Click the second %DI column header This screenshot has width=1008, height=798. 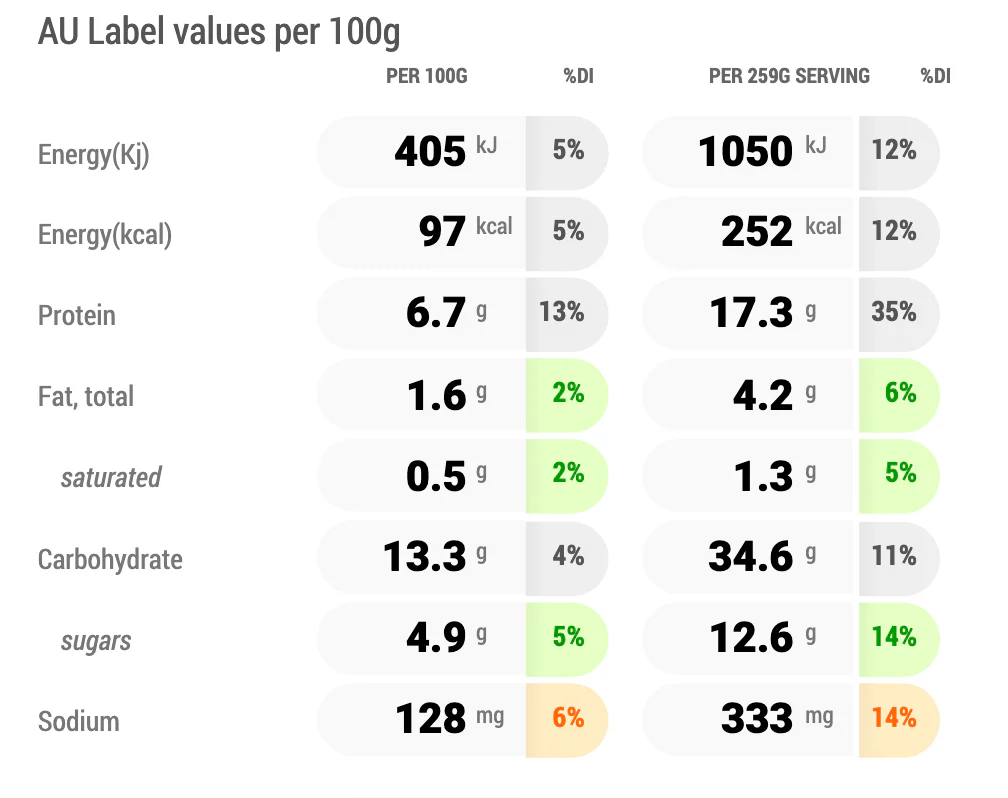click(935, 76)
